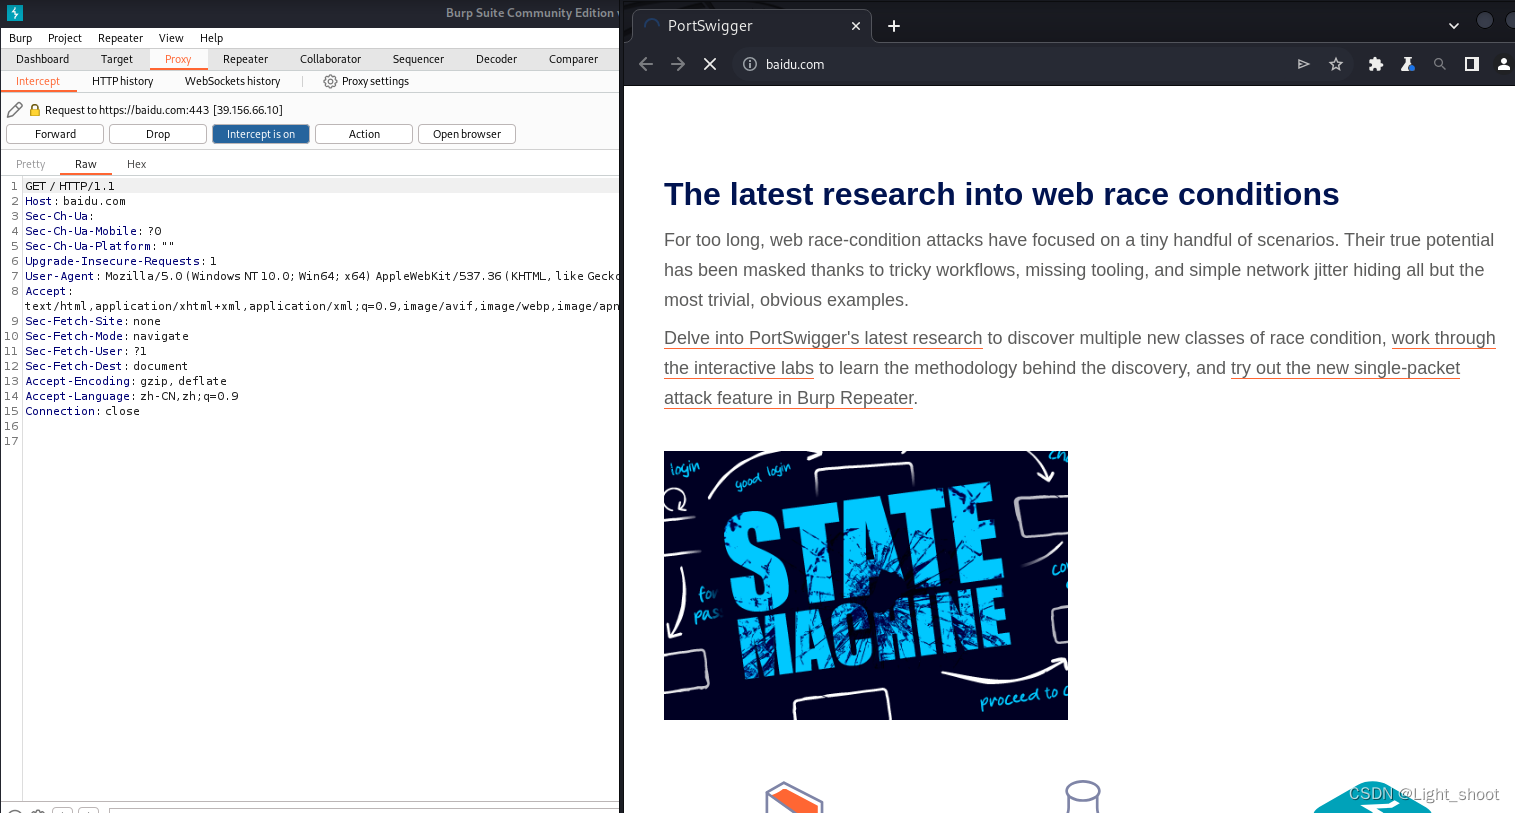The width and height of the screenshot is (1515, 813).
Task: Switch to the Comparer tab
Action: [574, 59]
